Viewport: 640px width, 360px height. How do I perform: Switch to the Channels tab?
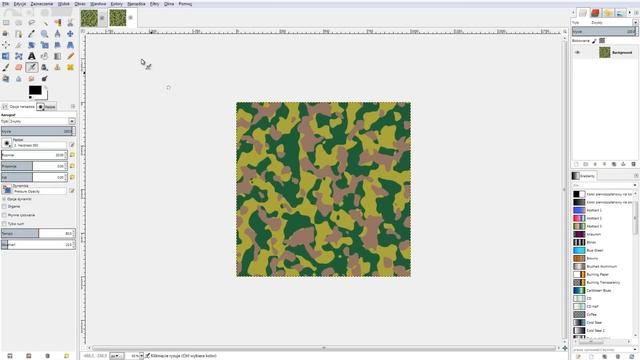pos(595,13)
